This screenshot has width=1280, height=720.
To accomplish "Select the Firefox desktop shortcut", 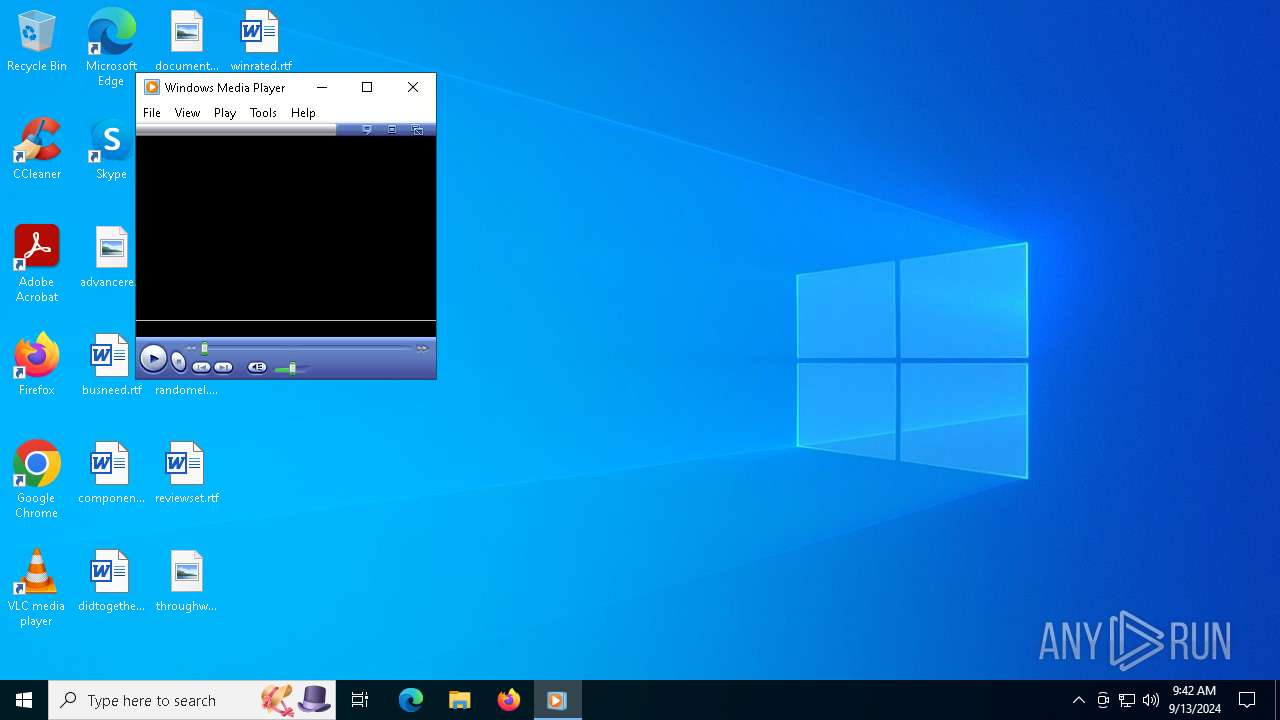I will [x=37, y=365].
